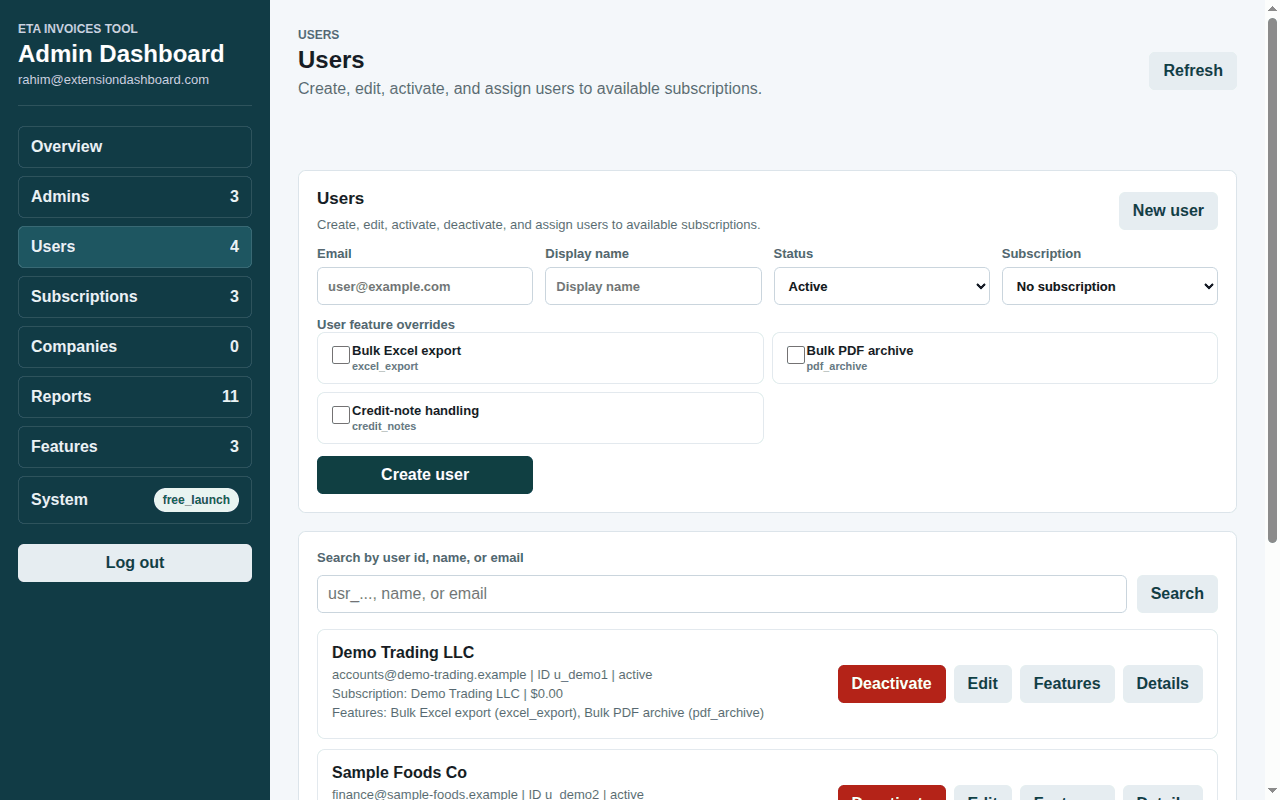Click the vertical page scrollbar
Screen dimensions: 1280x800
pos(1273,280)
